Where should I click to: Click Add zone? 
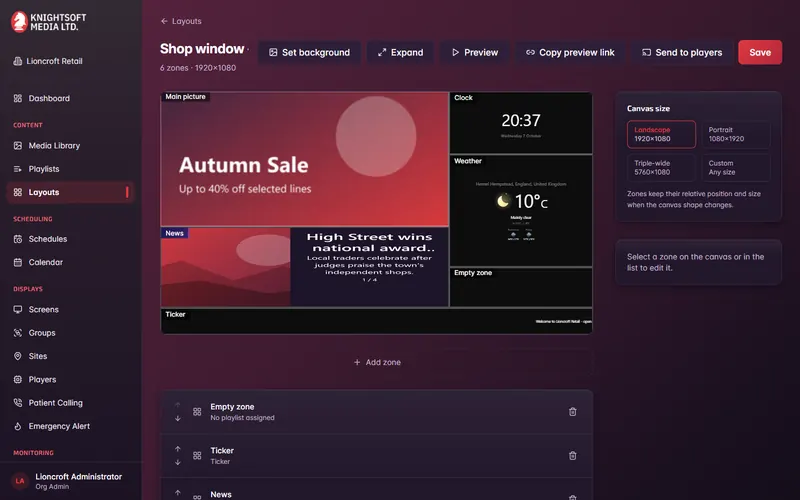point(377,362)
